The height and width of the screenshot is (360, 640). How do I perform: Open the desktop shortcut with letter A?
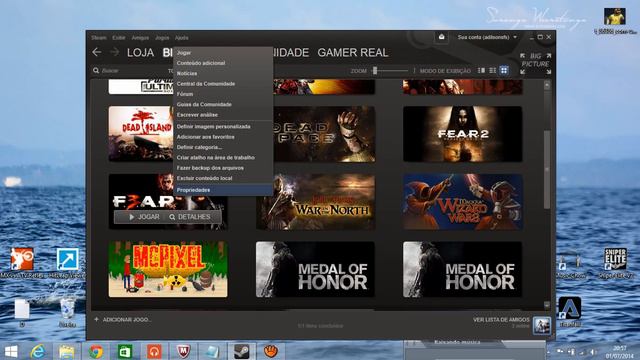point(570,312)
